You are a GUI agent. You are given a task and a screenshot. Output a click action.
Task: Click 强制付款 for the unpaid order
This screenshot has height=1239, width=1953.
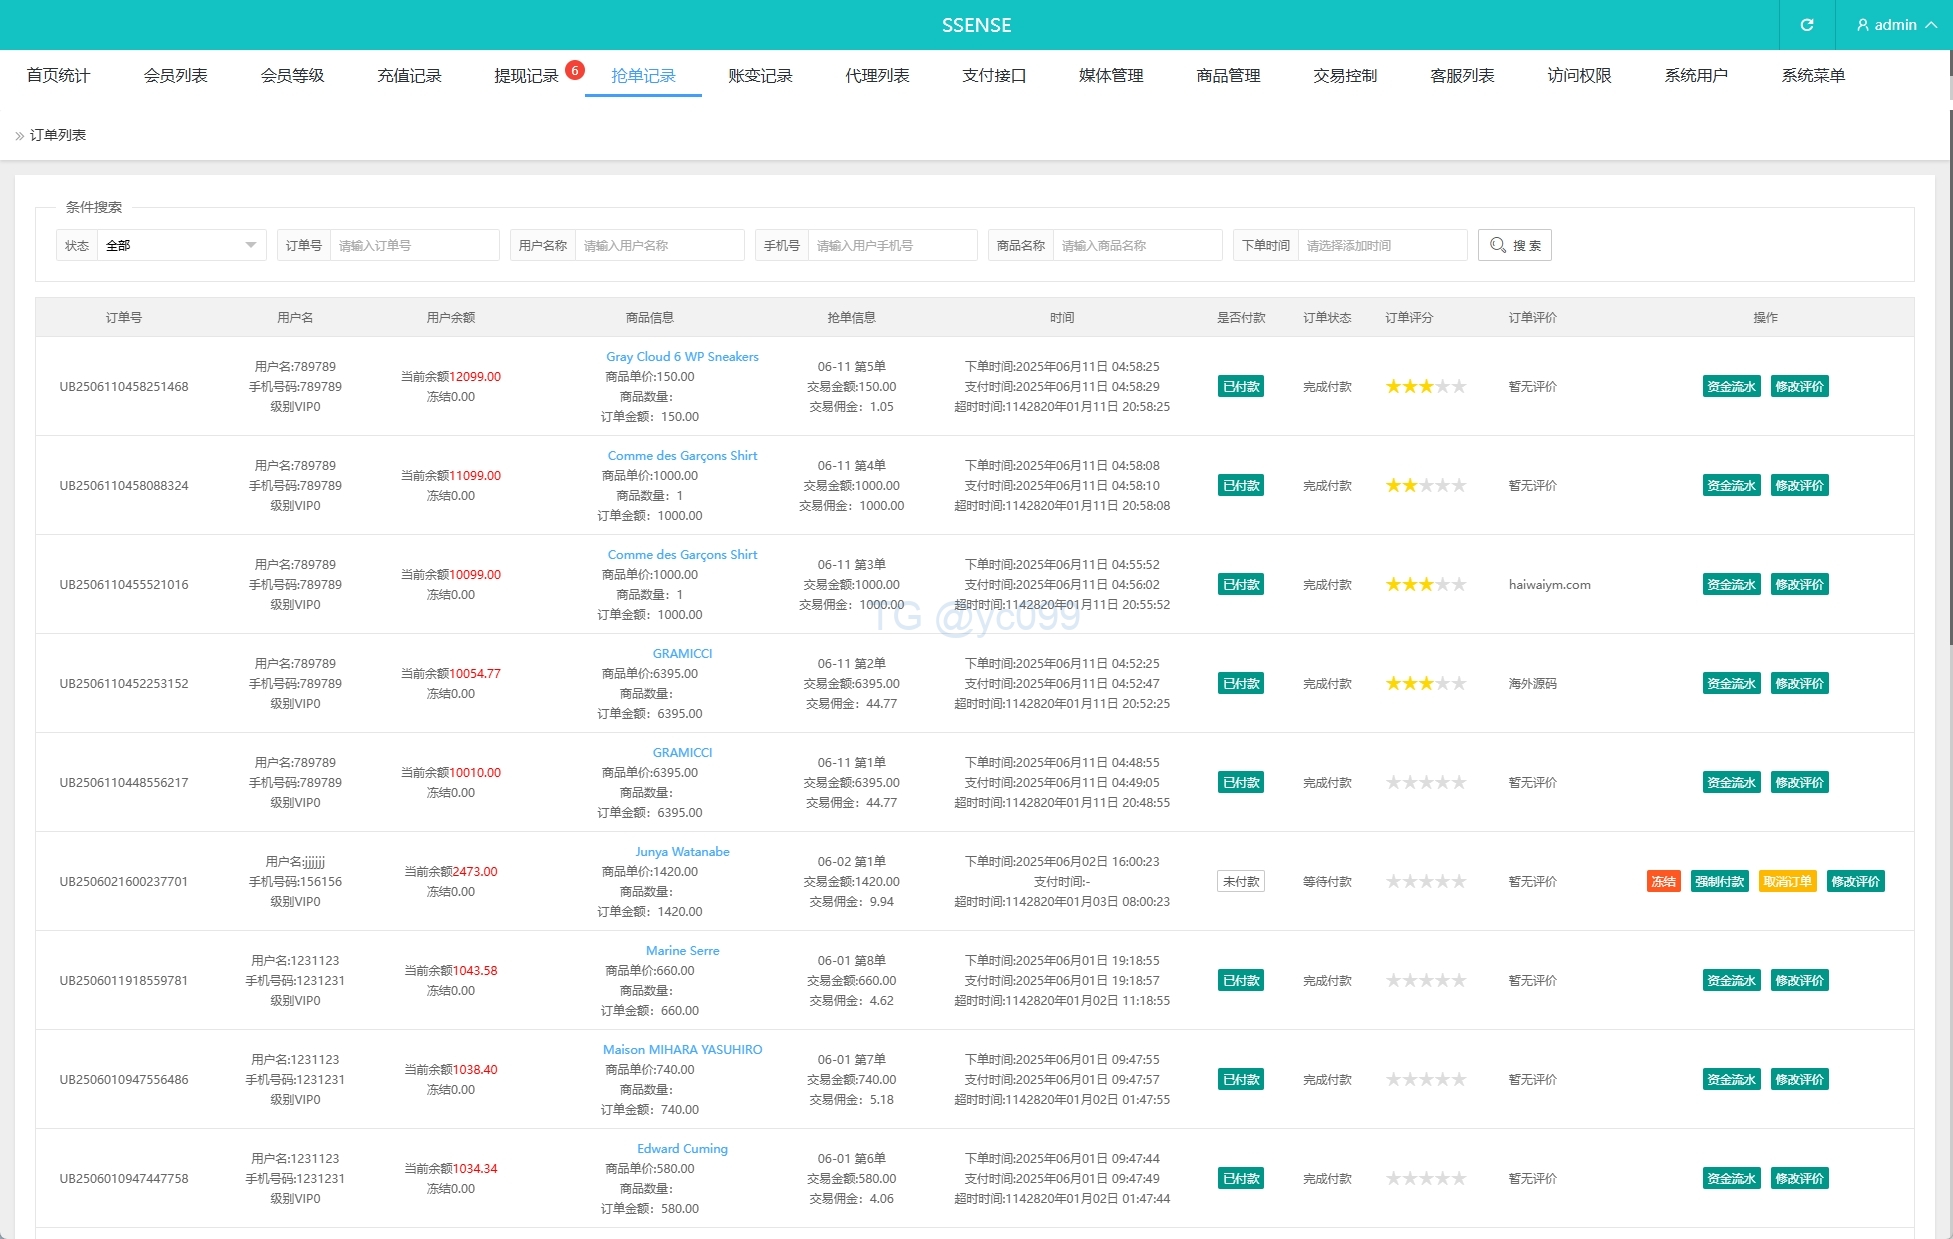(x=1719, y=881)
